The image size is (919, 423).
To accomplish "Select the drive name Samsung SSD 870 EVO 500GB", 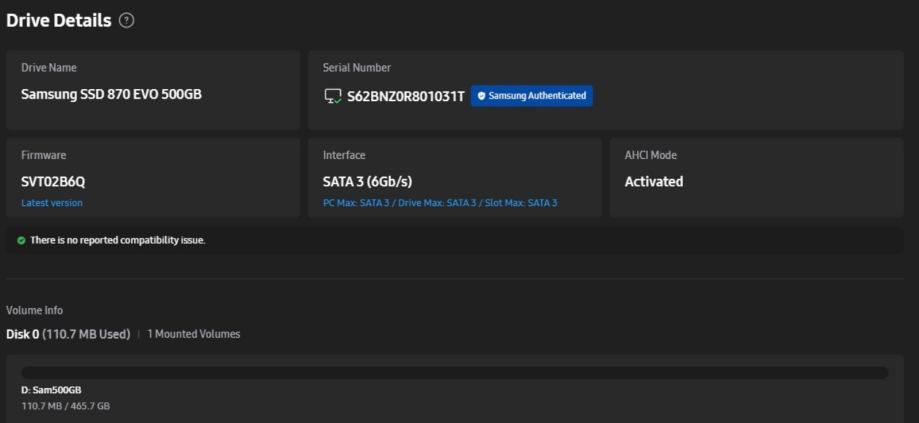I will pos(111,94).
